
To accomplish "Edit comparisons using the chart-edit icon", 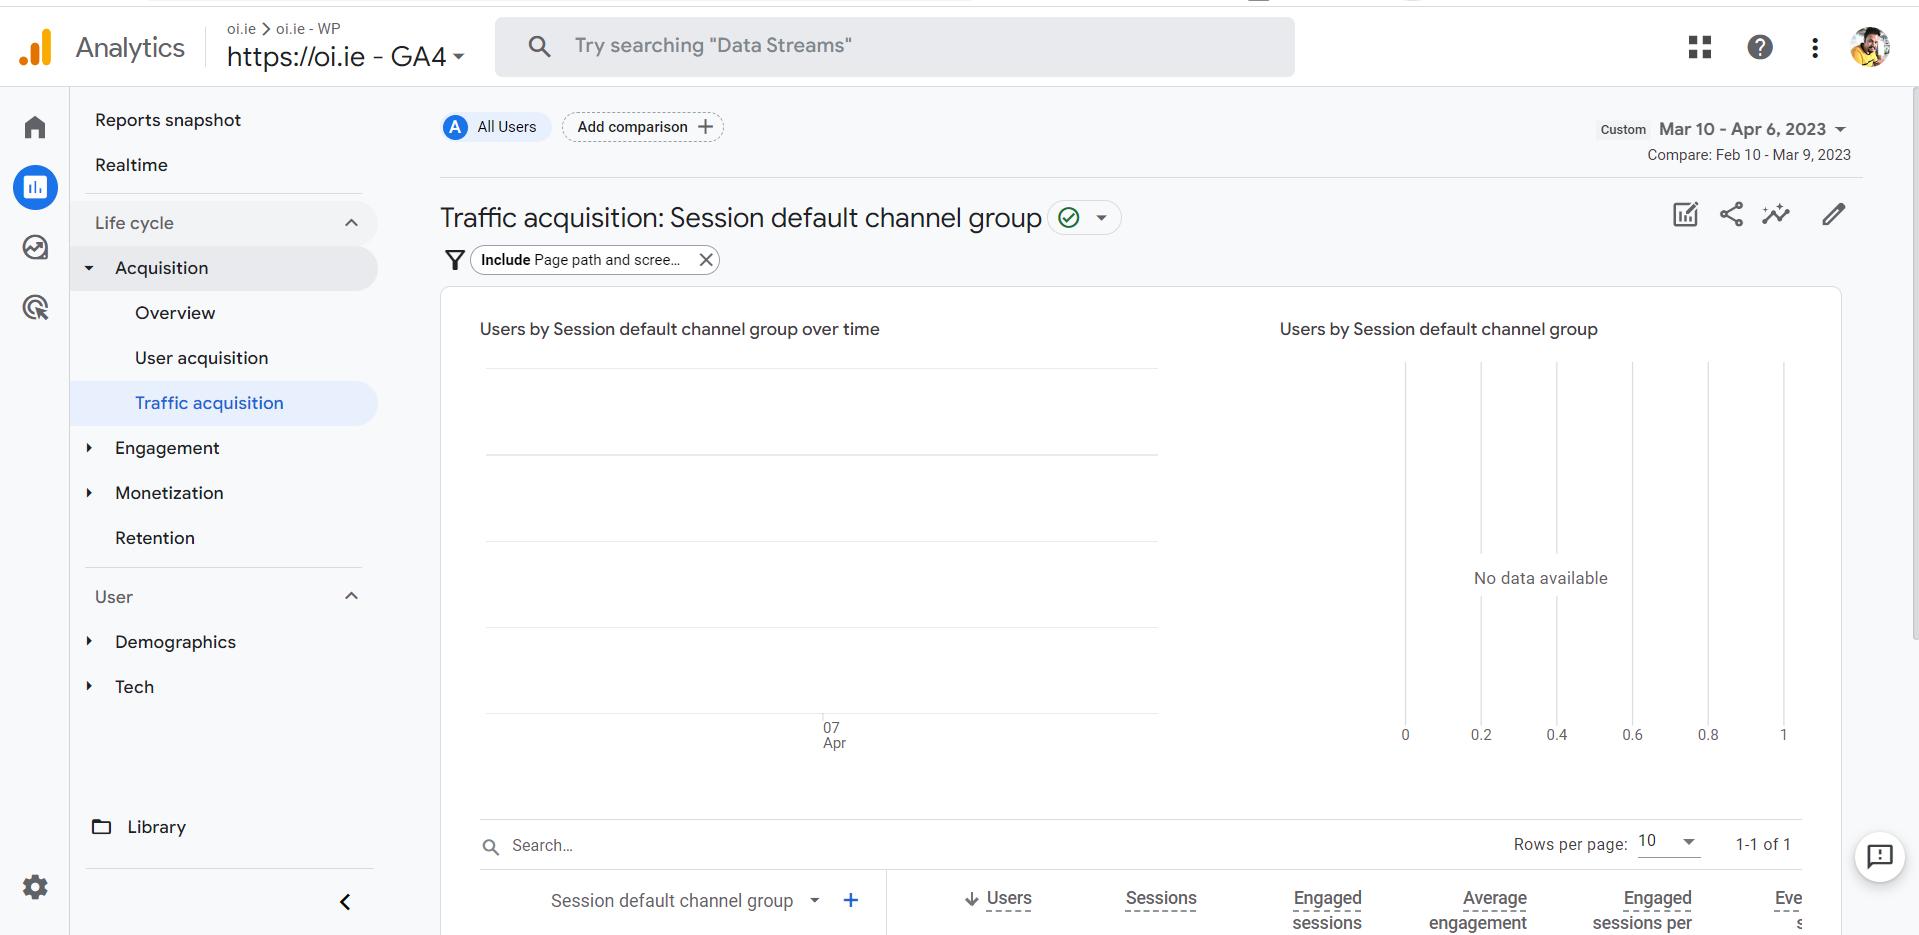I will (x=1684, y=214).
